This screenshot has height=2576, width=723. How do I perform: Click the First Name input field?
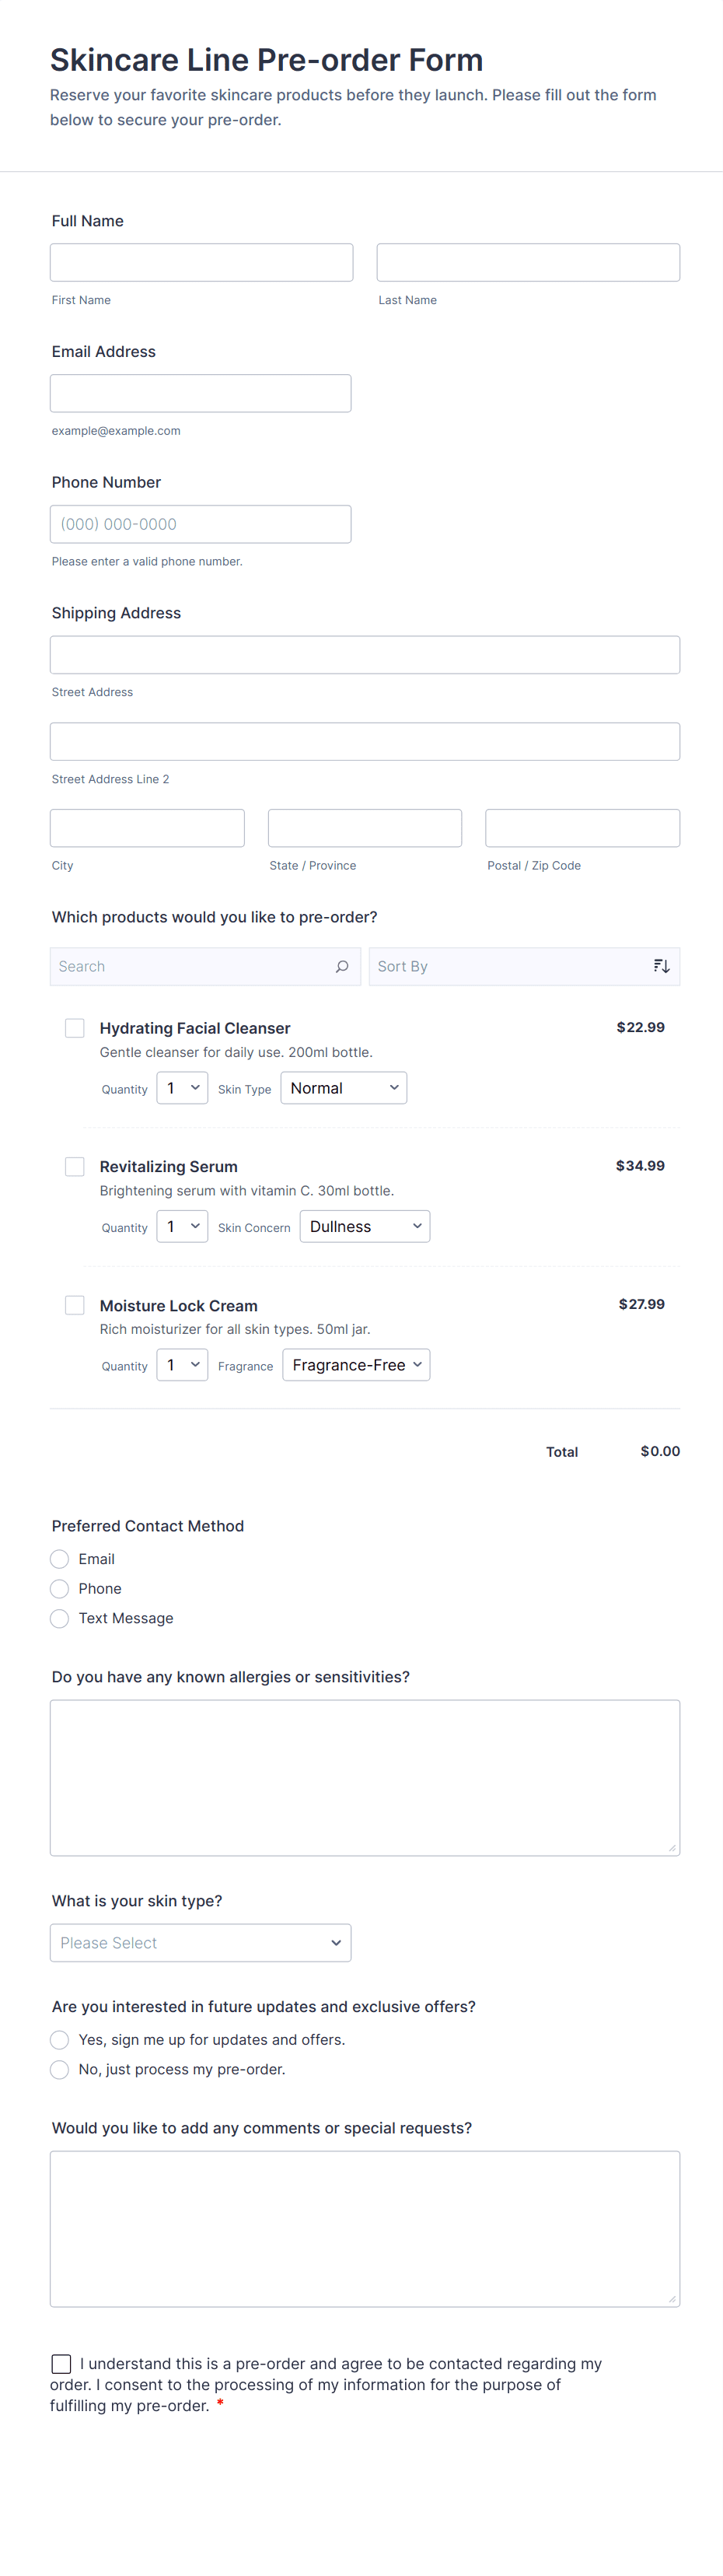point(201,262)
